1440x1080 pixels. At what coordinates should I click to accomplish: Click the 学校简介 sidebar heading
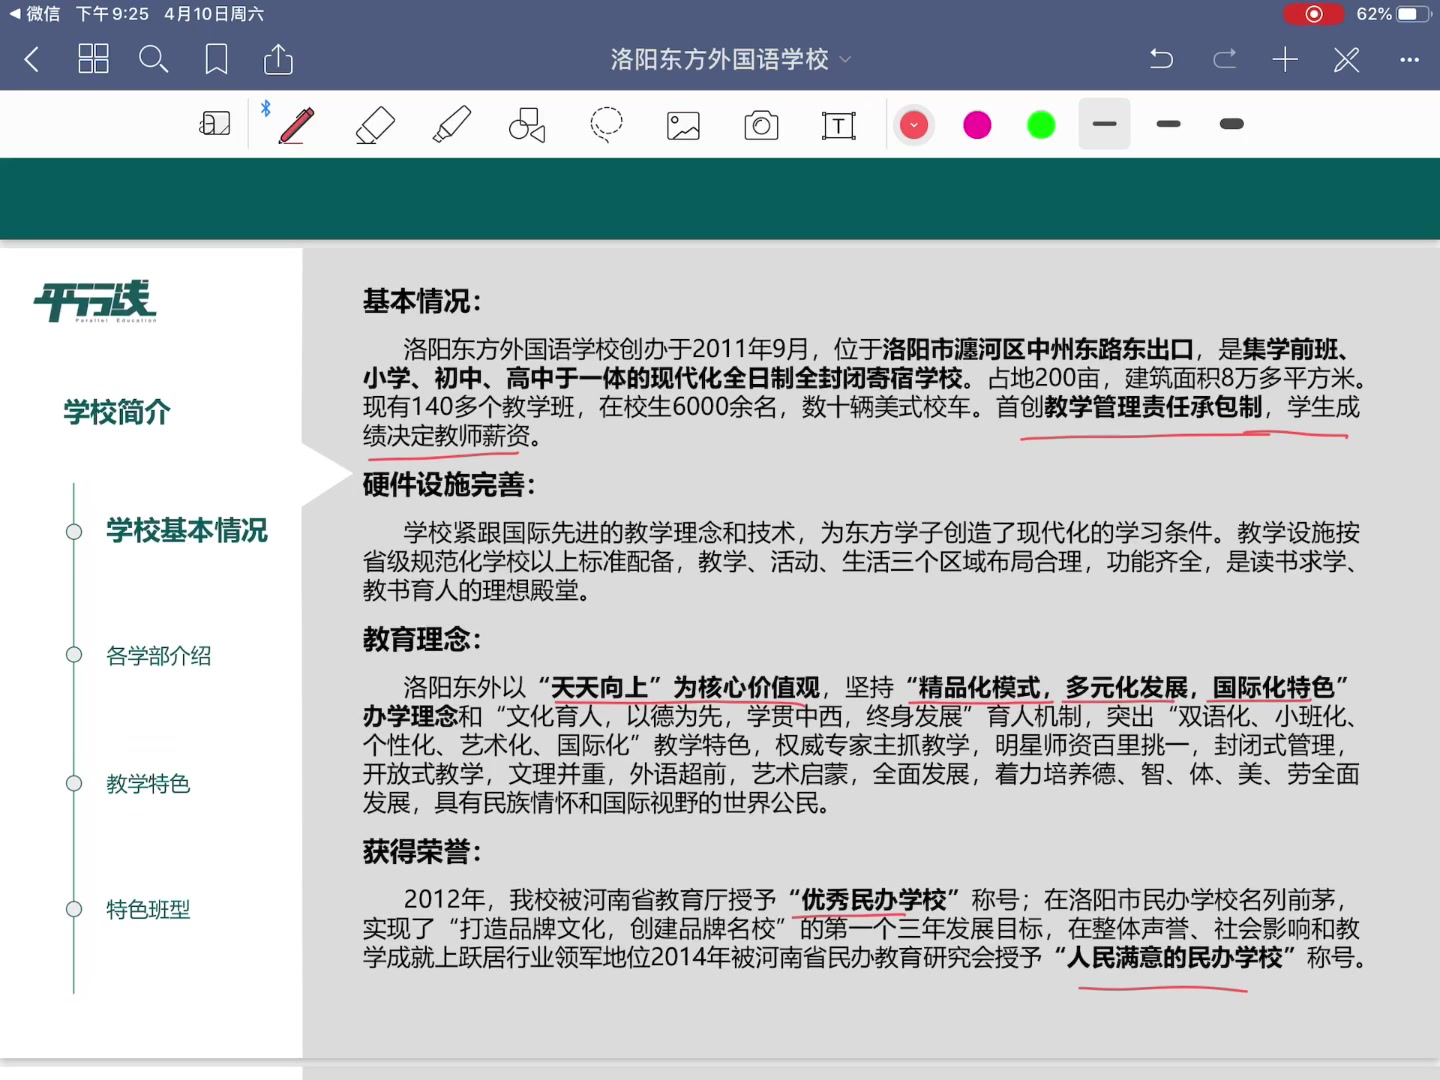click(x=117, y=412)
